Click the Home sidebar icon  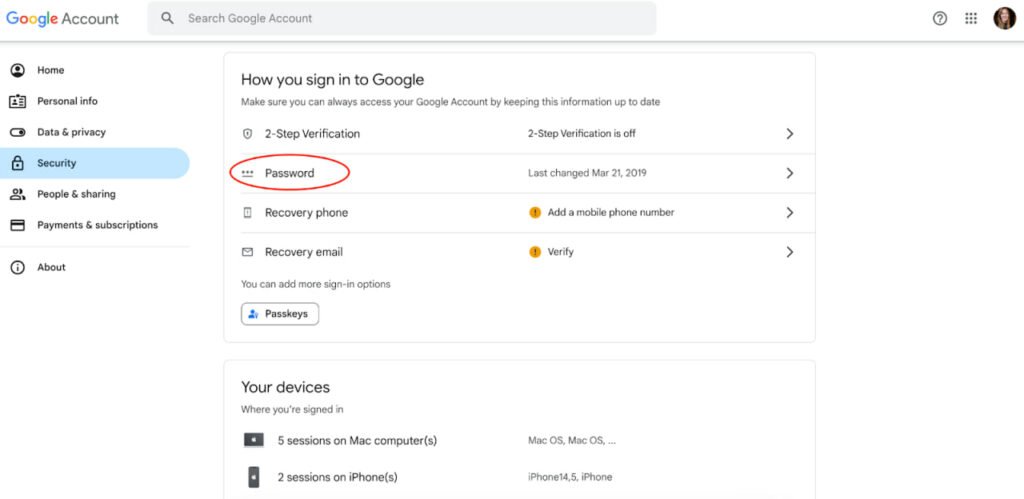pyautogui.click(x=18, y=70)
